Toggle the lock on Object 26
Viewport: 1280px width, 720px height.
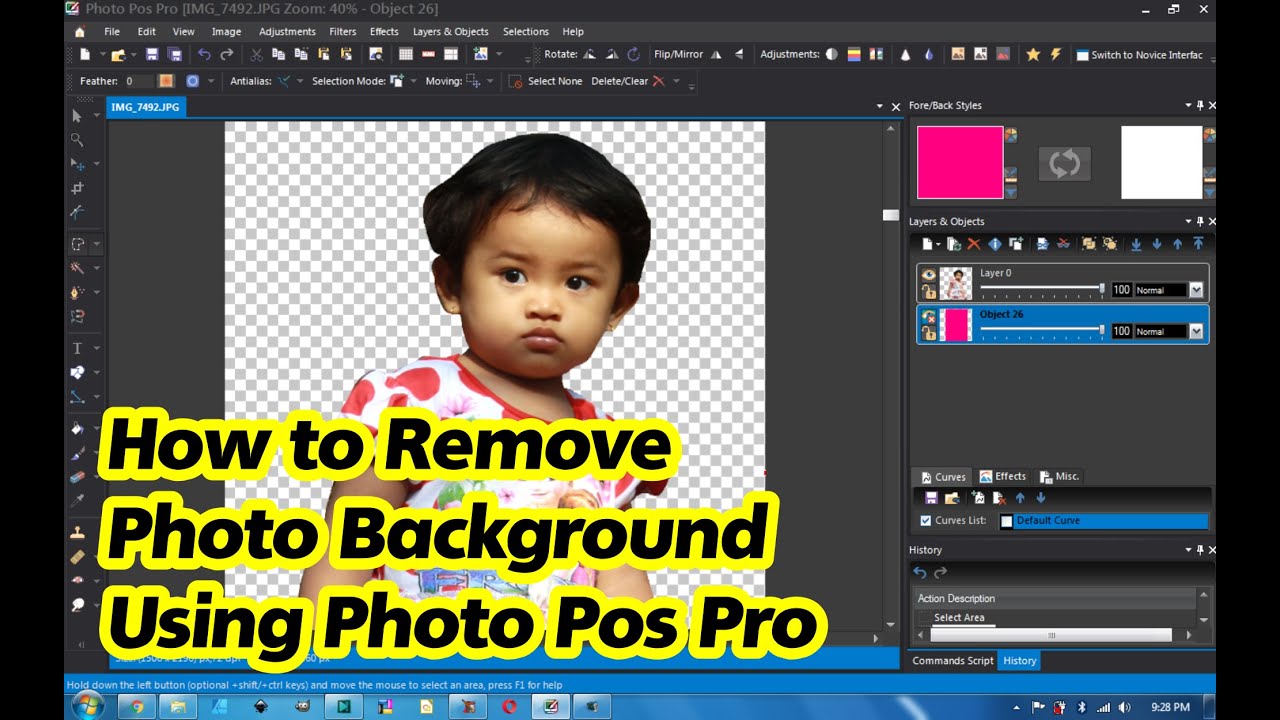[x=929, y=333]
